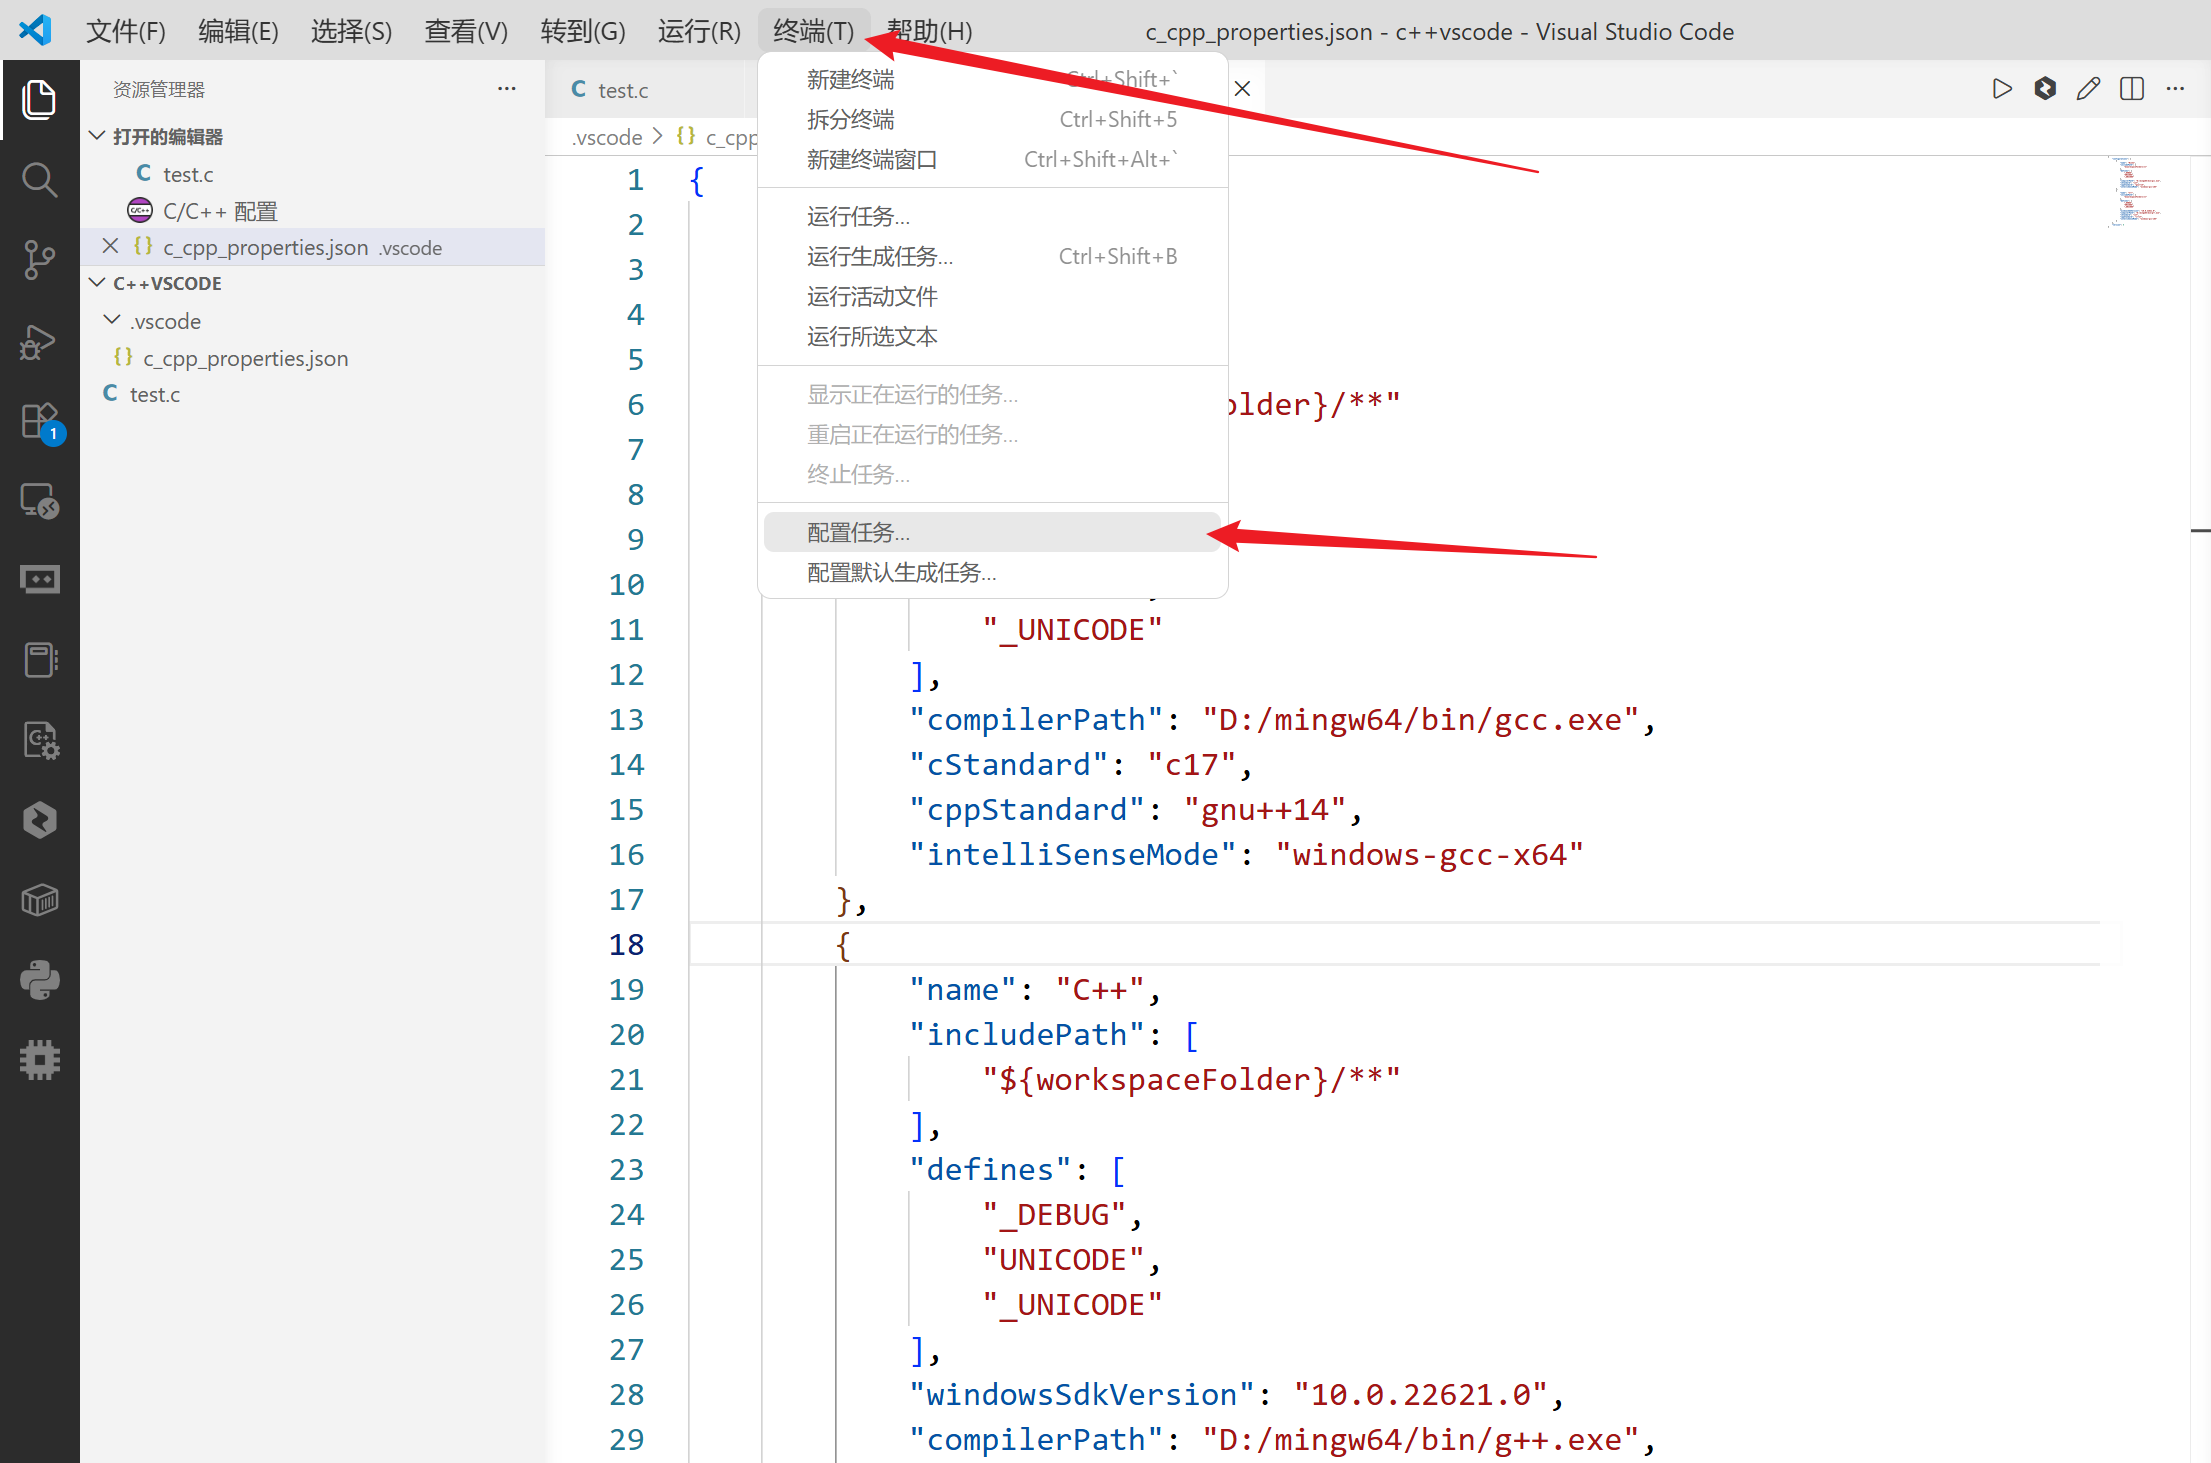The width and height of the screenshot is (2211, 1463).
Task: Switch to the test.c editor tab
Action: [646, 89]
